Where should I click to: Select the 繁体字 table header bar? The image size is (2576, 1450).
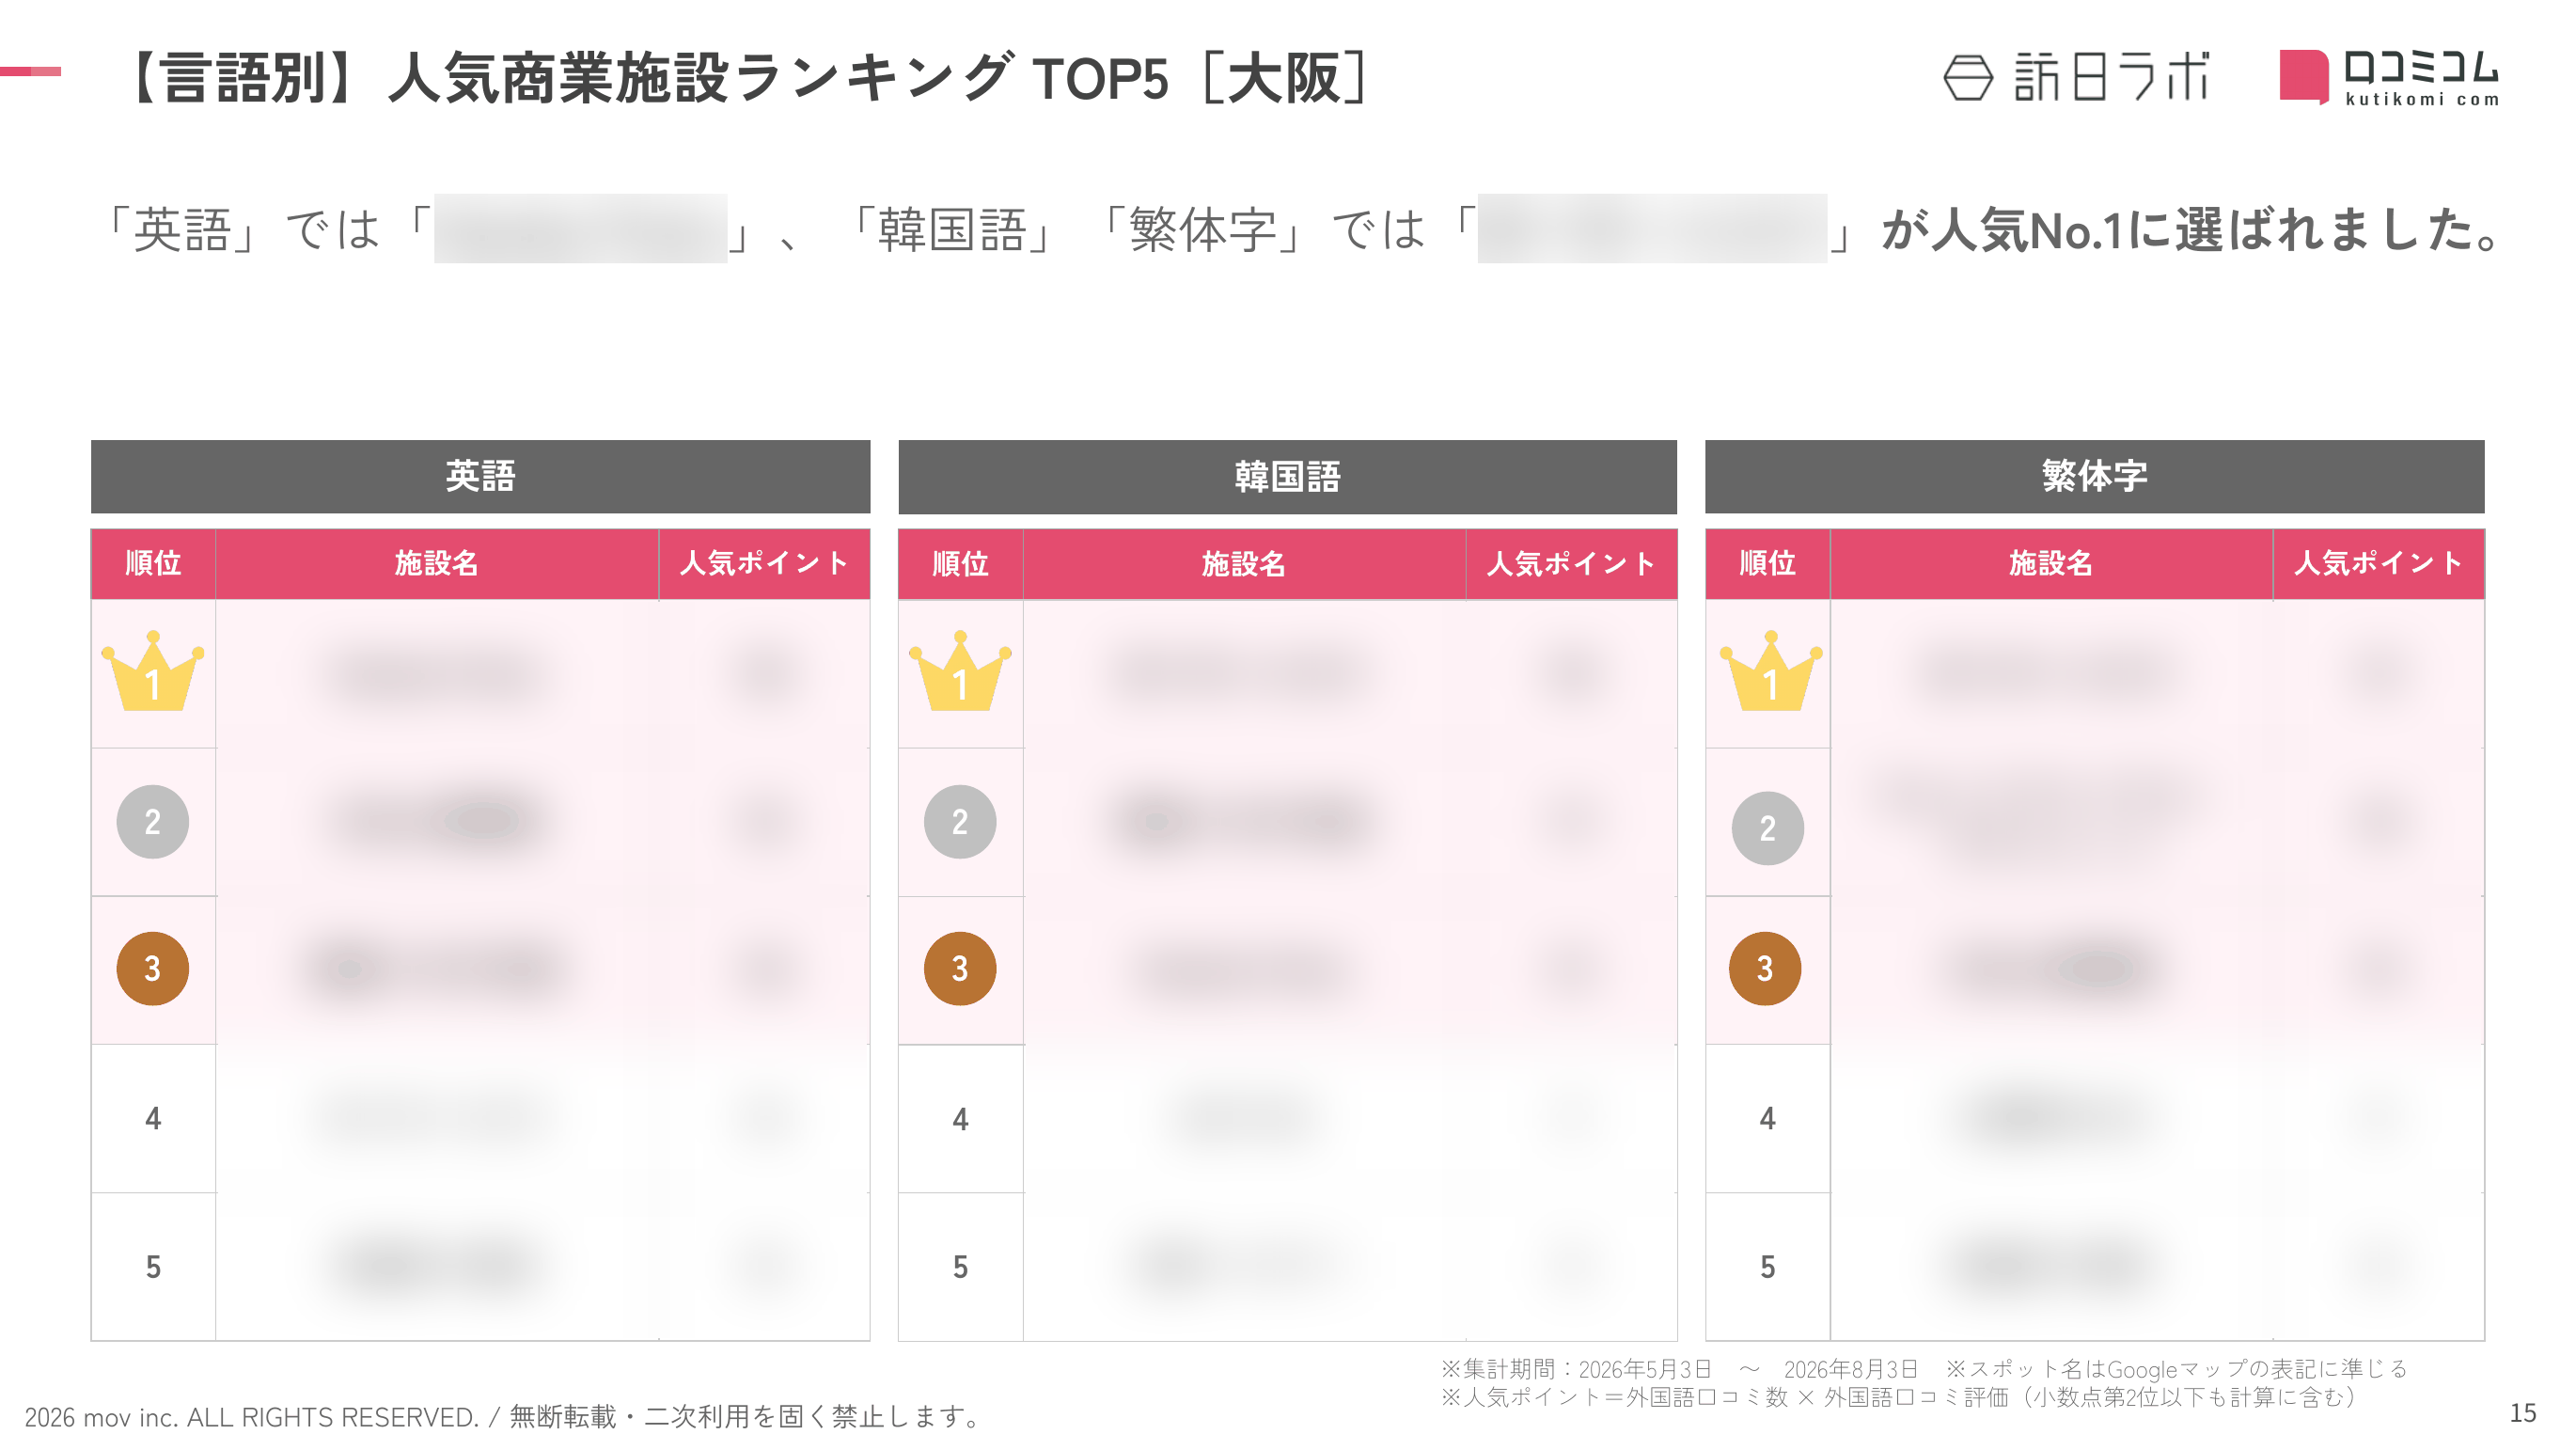(x=2094, y=476)
